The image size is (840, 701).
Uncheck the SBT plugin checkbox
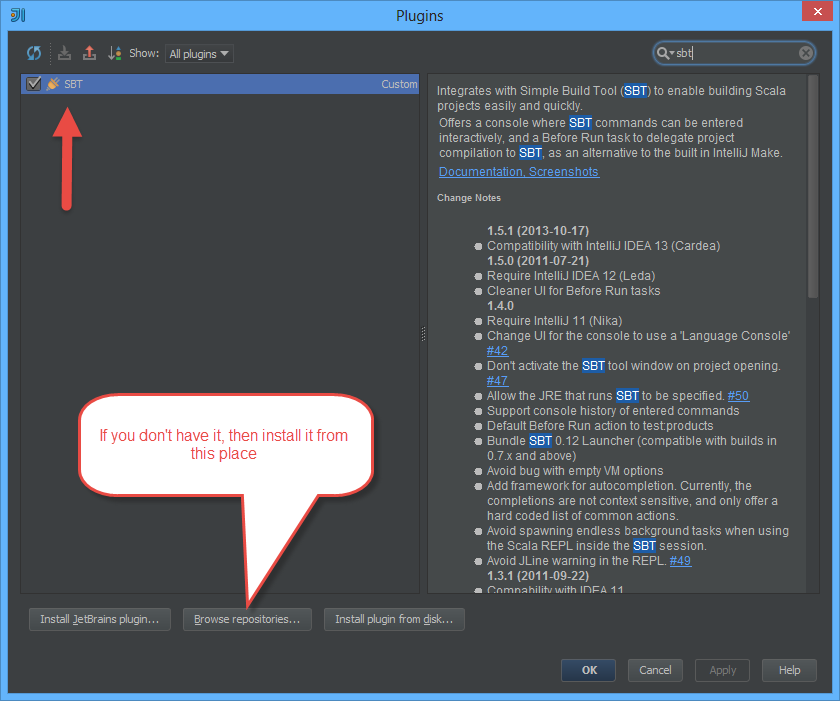34,84
